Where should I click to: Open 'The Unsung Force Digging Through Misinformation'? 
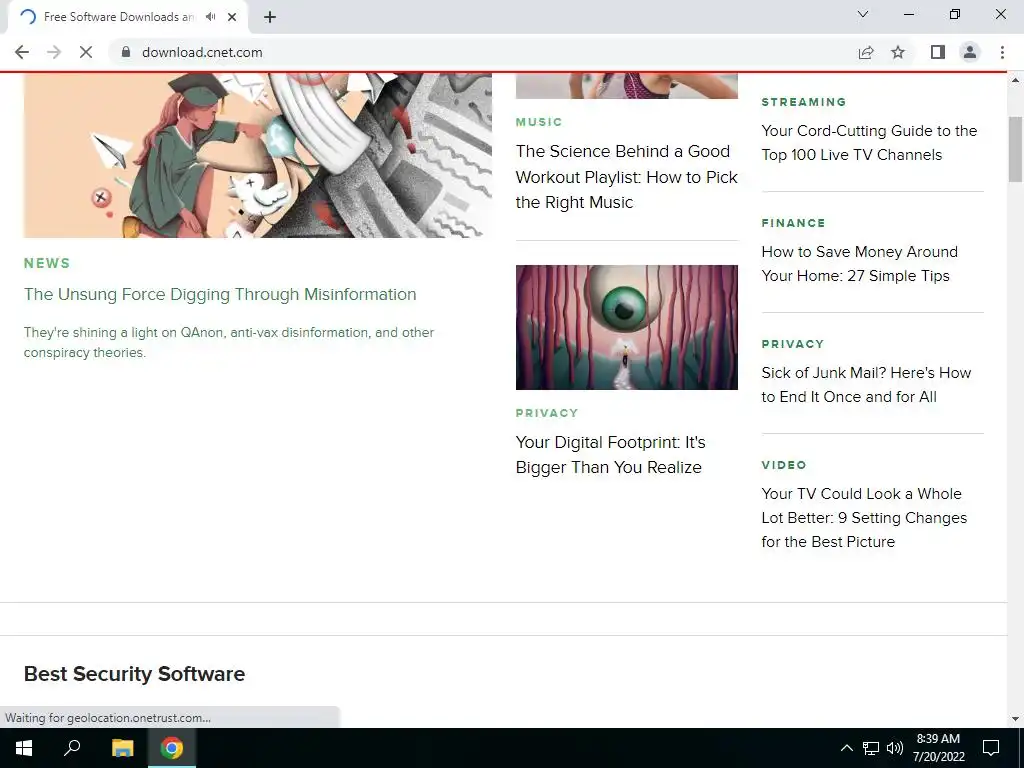[220, 295]
